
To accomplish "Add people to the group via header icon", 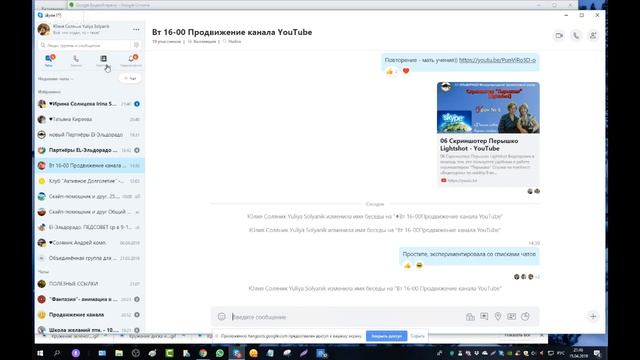I will click(x=593, y=36).
